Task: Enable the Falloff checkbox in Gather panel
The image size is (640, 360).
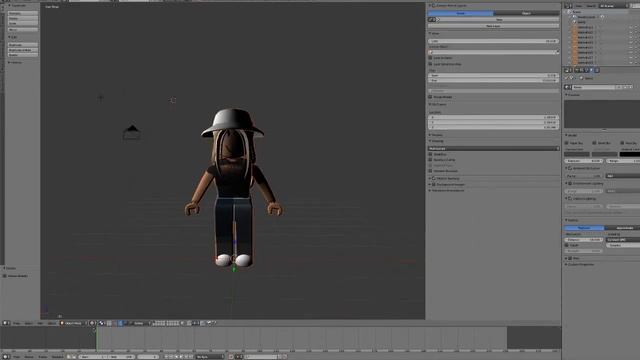Action: (567, 245)
